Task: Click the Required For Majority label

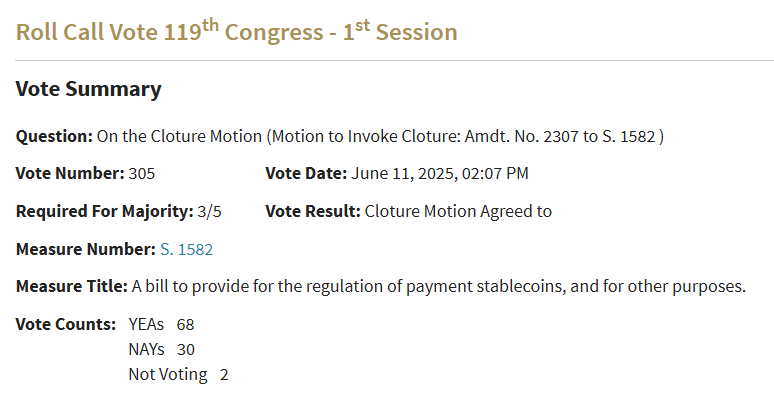Action: pos(105,211)
